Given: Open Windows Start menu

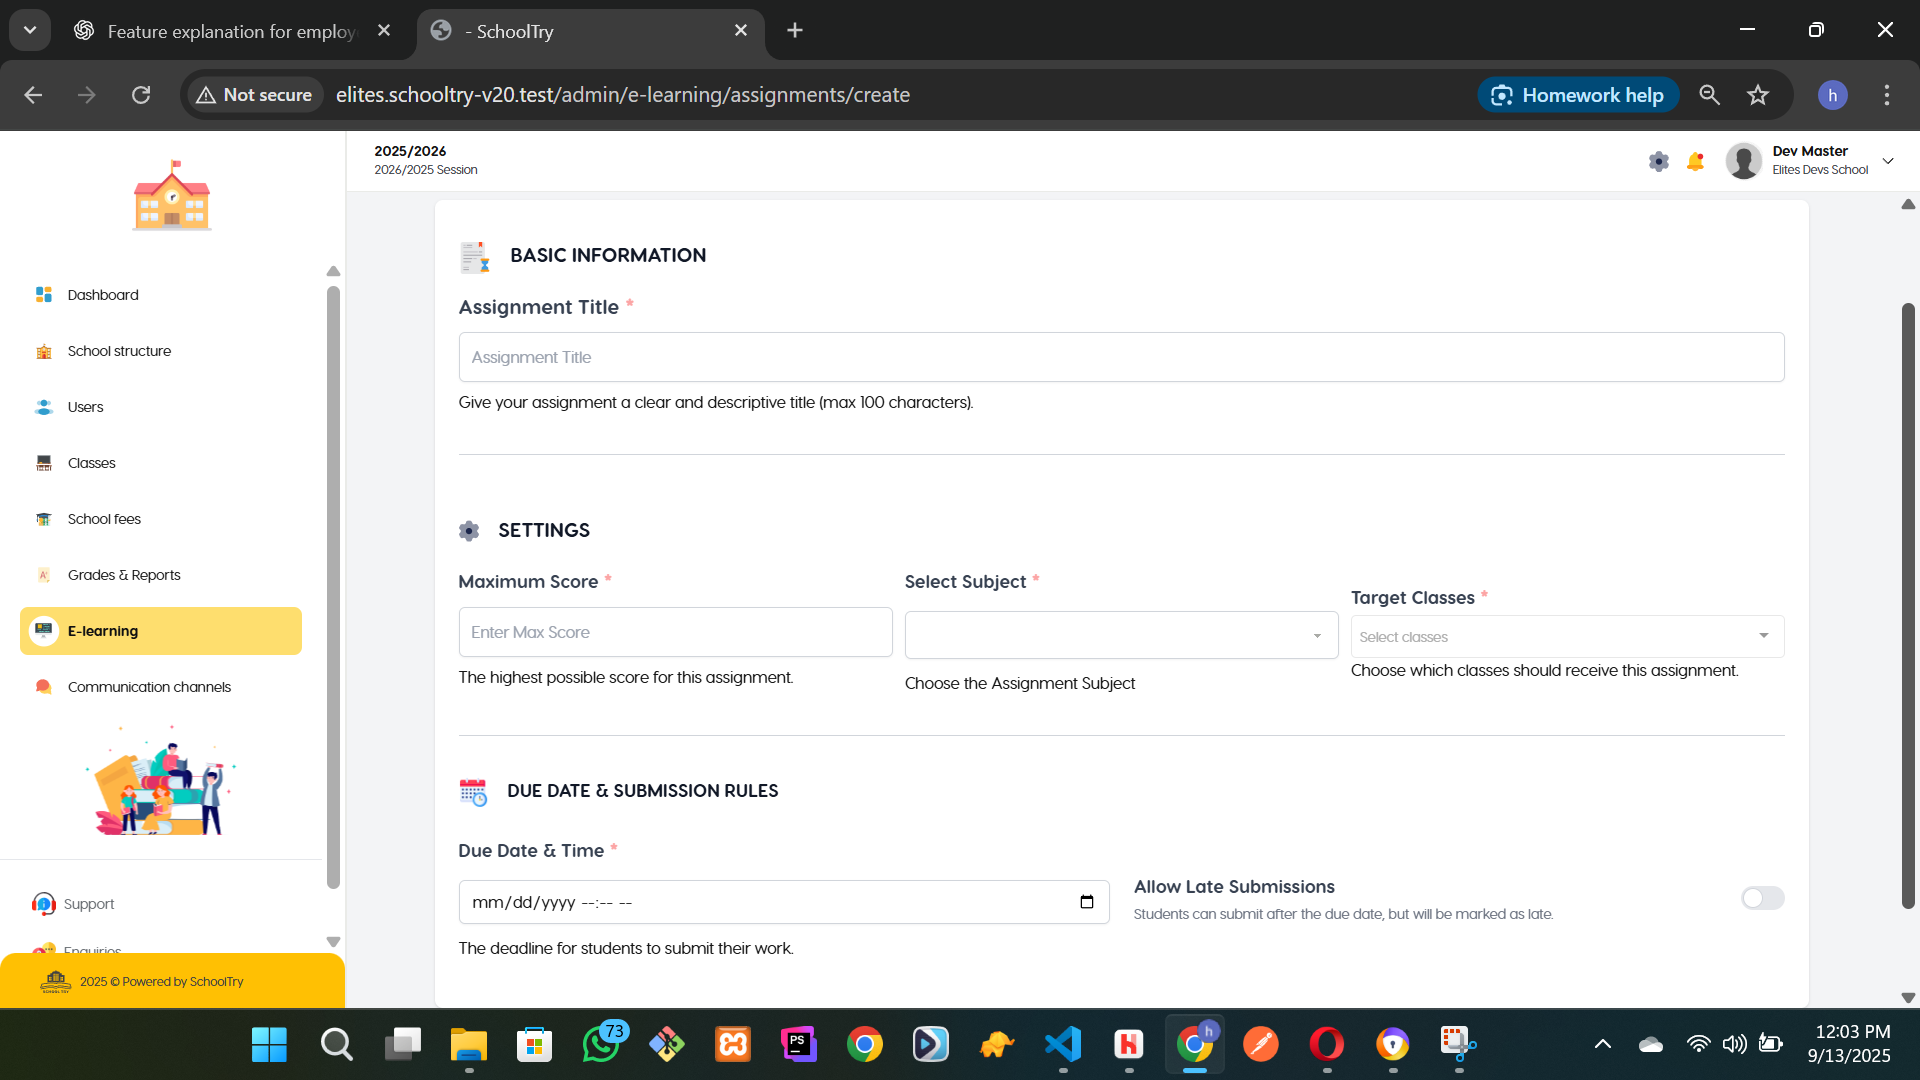Looking at the screenshot, I should click(x=269, y=1044).
